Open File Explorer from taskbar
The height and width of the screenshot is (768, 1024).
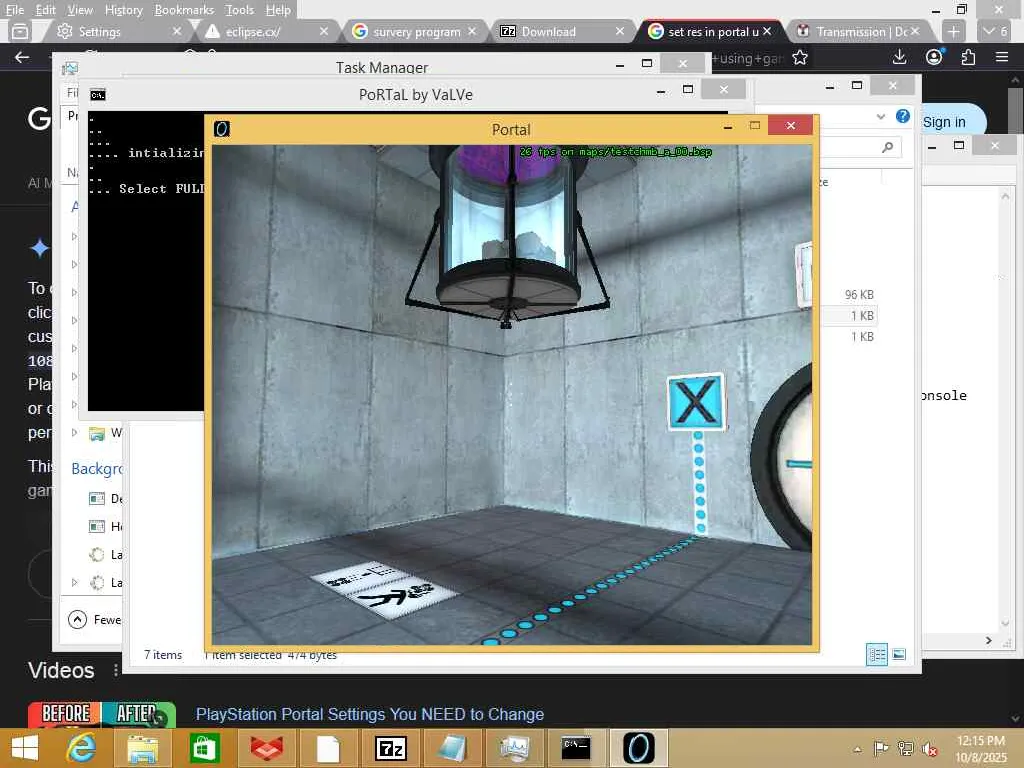pos(142,748)
